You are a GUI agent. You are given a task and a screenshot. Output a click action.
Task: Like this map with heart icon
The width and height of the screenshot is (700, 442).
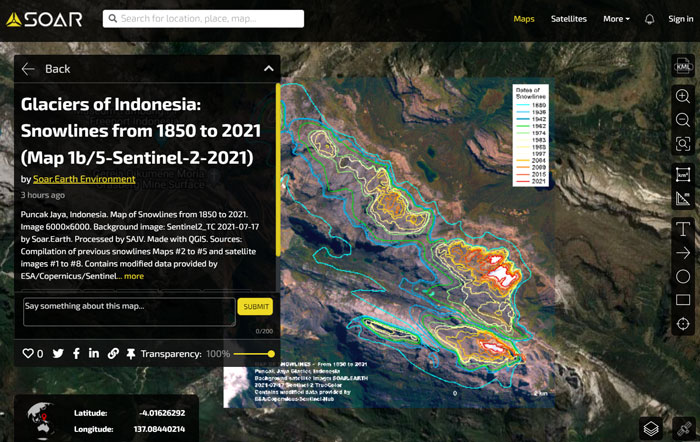click(x=28, y=354)
